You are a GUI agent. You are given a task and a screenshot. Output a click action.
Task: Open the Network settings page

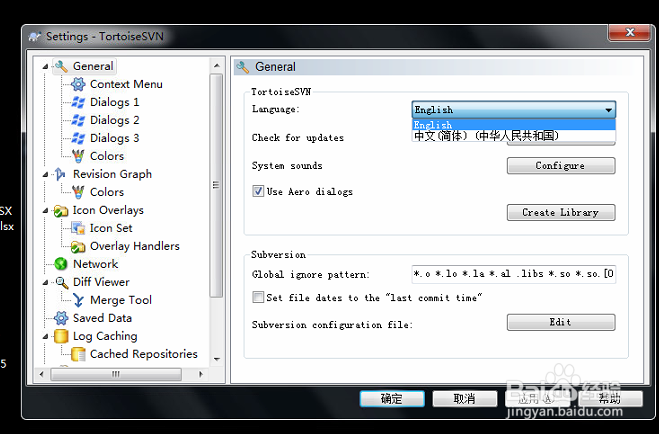pyautogui.click(x=95, y=264)
